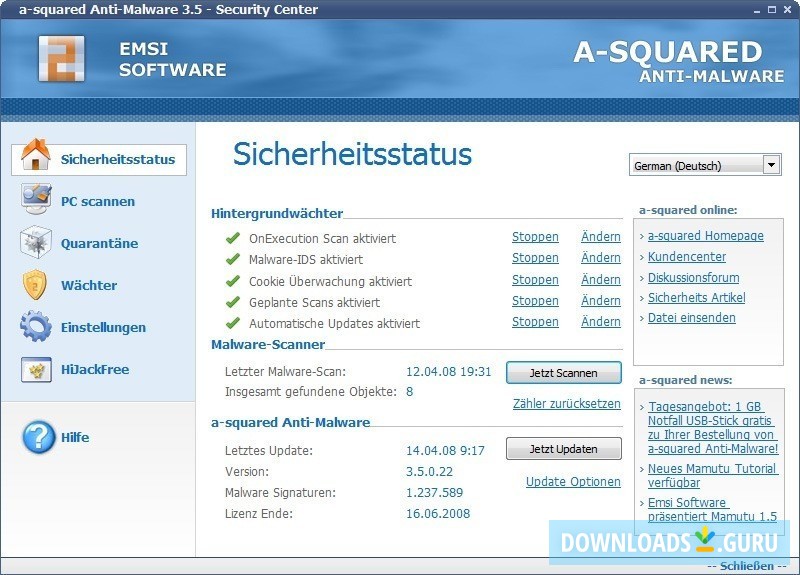The width and height of the screenshot is (800, 575).
Task: Open Neues Mamutu Tutorial verfügbar news
Action: (713, 476)
